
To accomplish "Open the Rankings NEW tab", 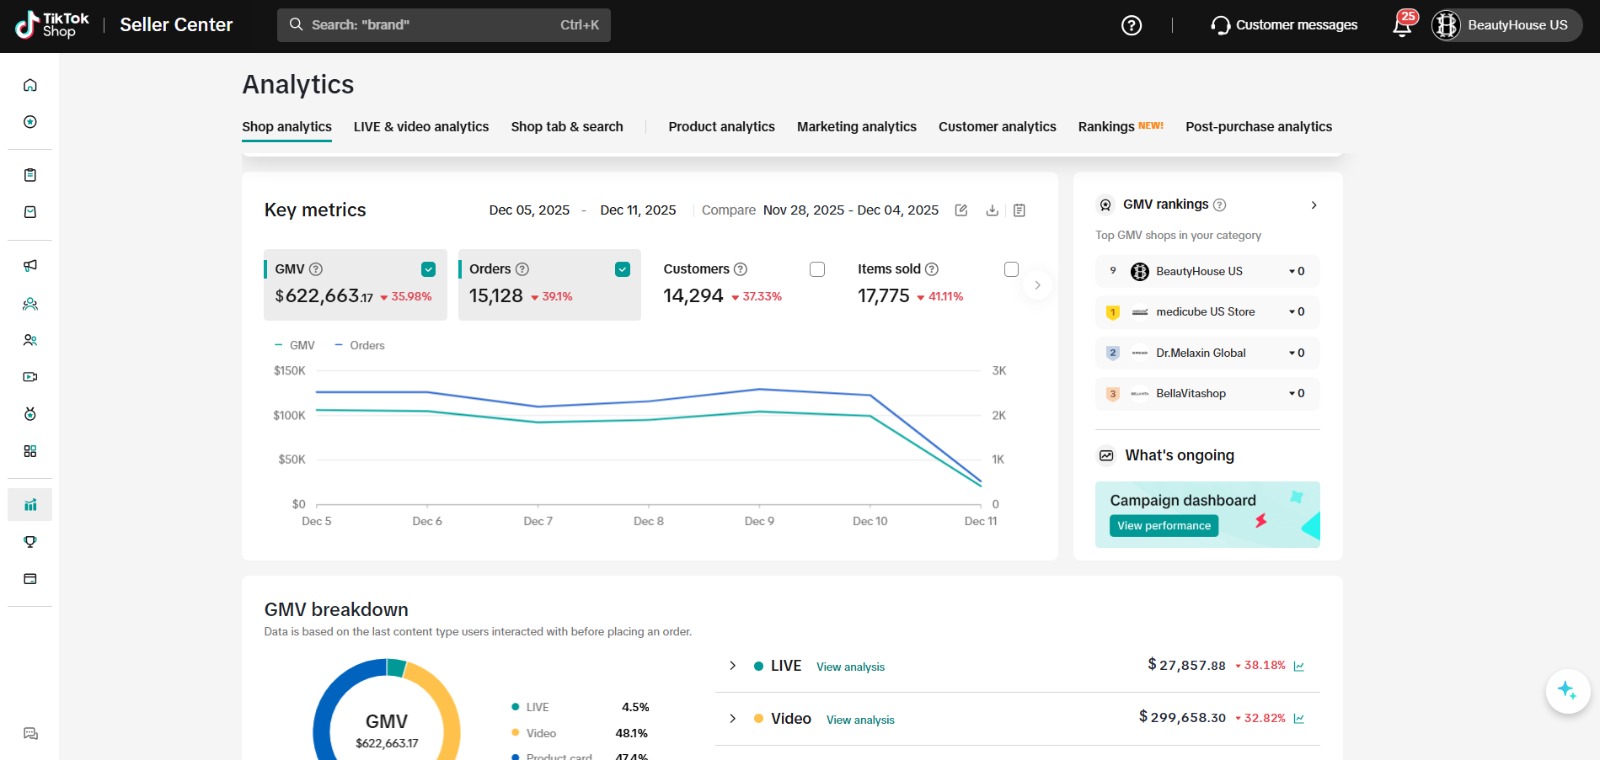I will coord(1121,127).
